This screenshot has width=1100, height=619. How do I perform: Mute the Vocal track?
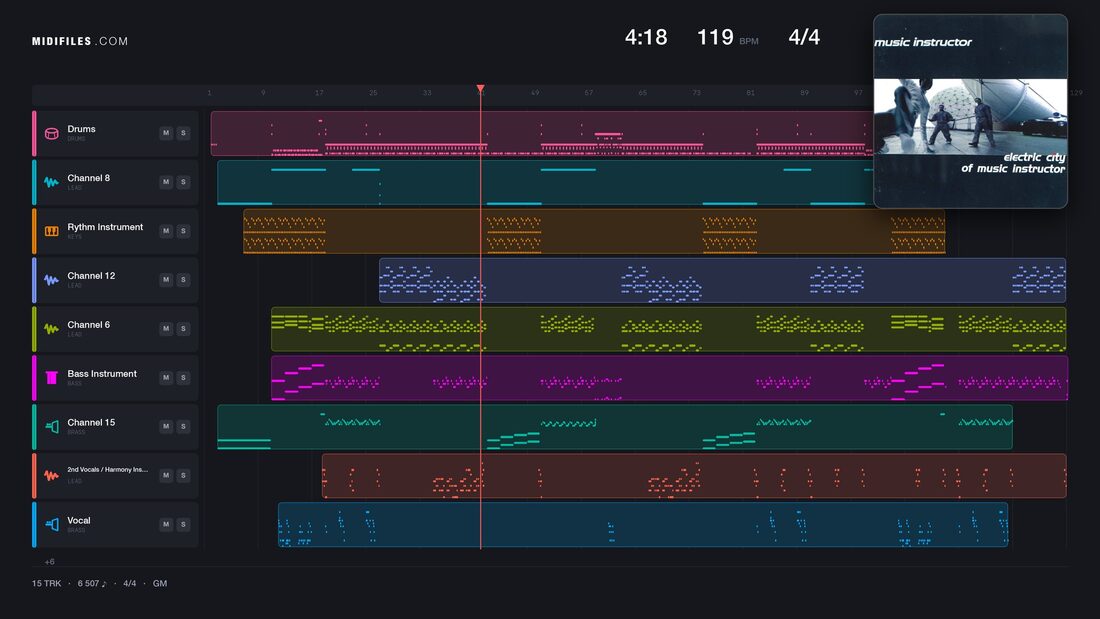point(166,524)
